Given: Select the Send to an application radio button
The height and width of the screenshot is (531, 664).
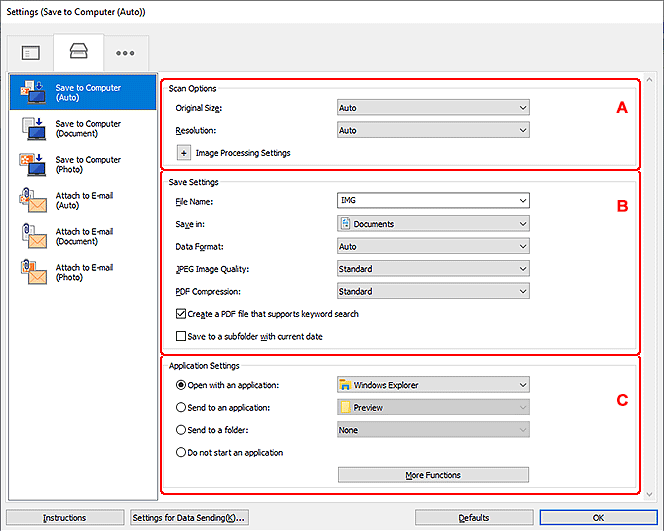Looking at the screenshot, I should pyautogui.click(x=181, y=407).
